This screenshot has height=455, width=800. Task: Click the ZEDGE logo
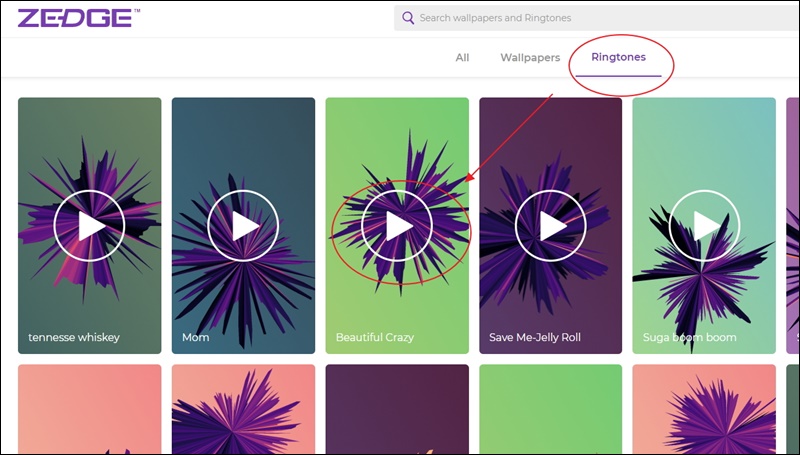point(78,18)
